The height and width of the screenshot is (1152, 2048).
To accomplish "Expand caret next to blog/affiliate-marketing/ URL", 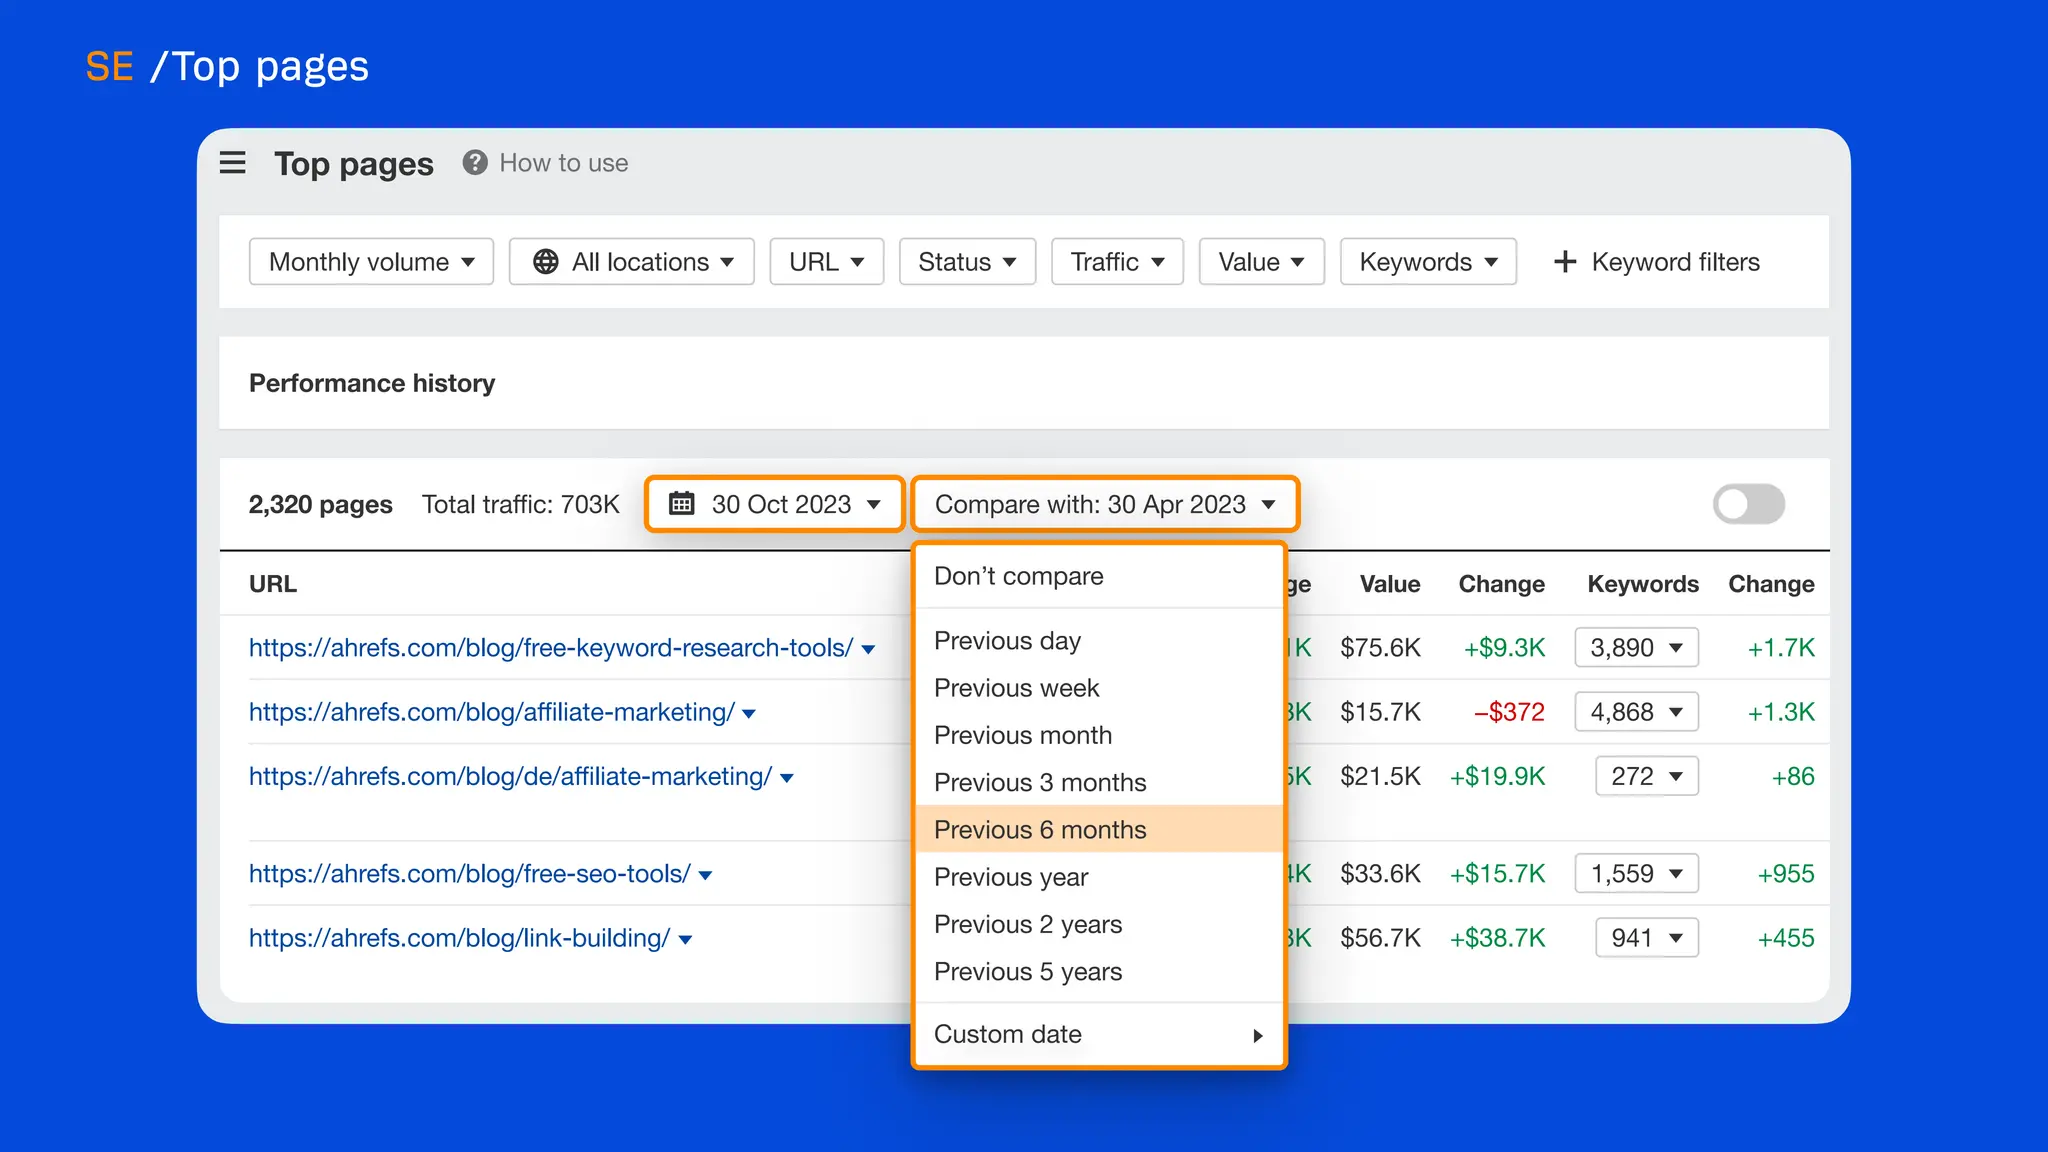I will [x=749, y=714].
